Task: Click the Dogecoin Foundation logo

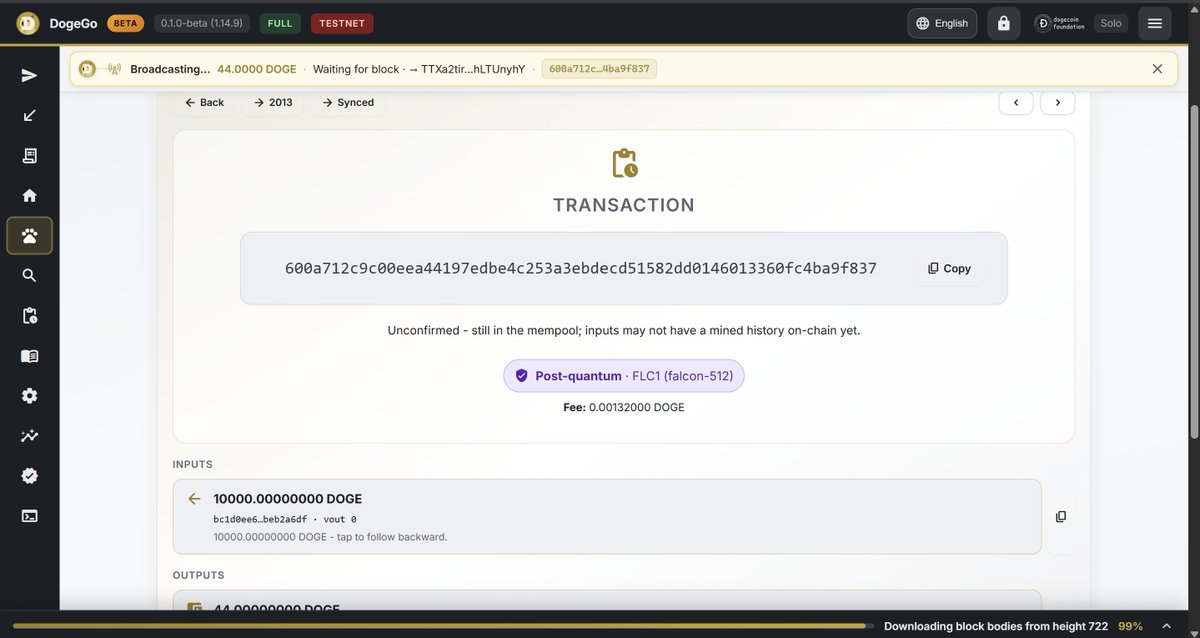Action: coord(1061,23)
